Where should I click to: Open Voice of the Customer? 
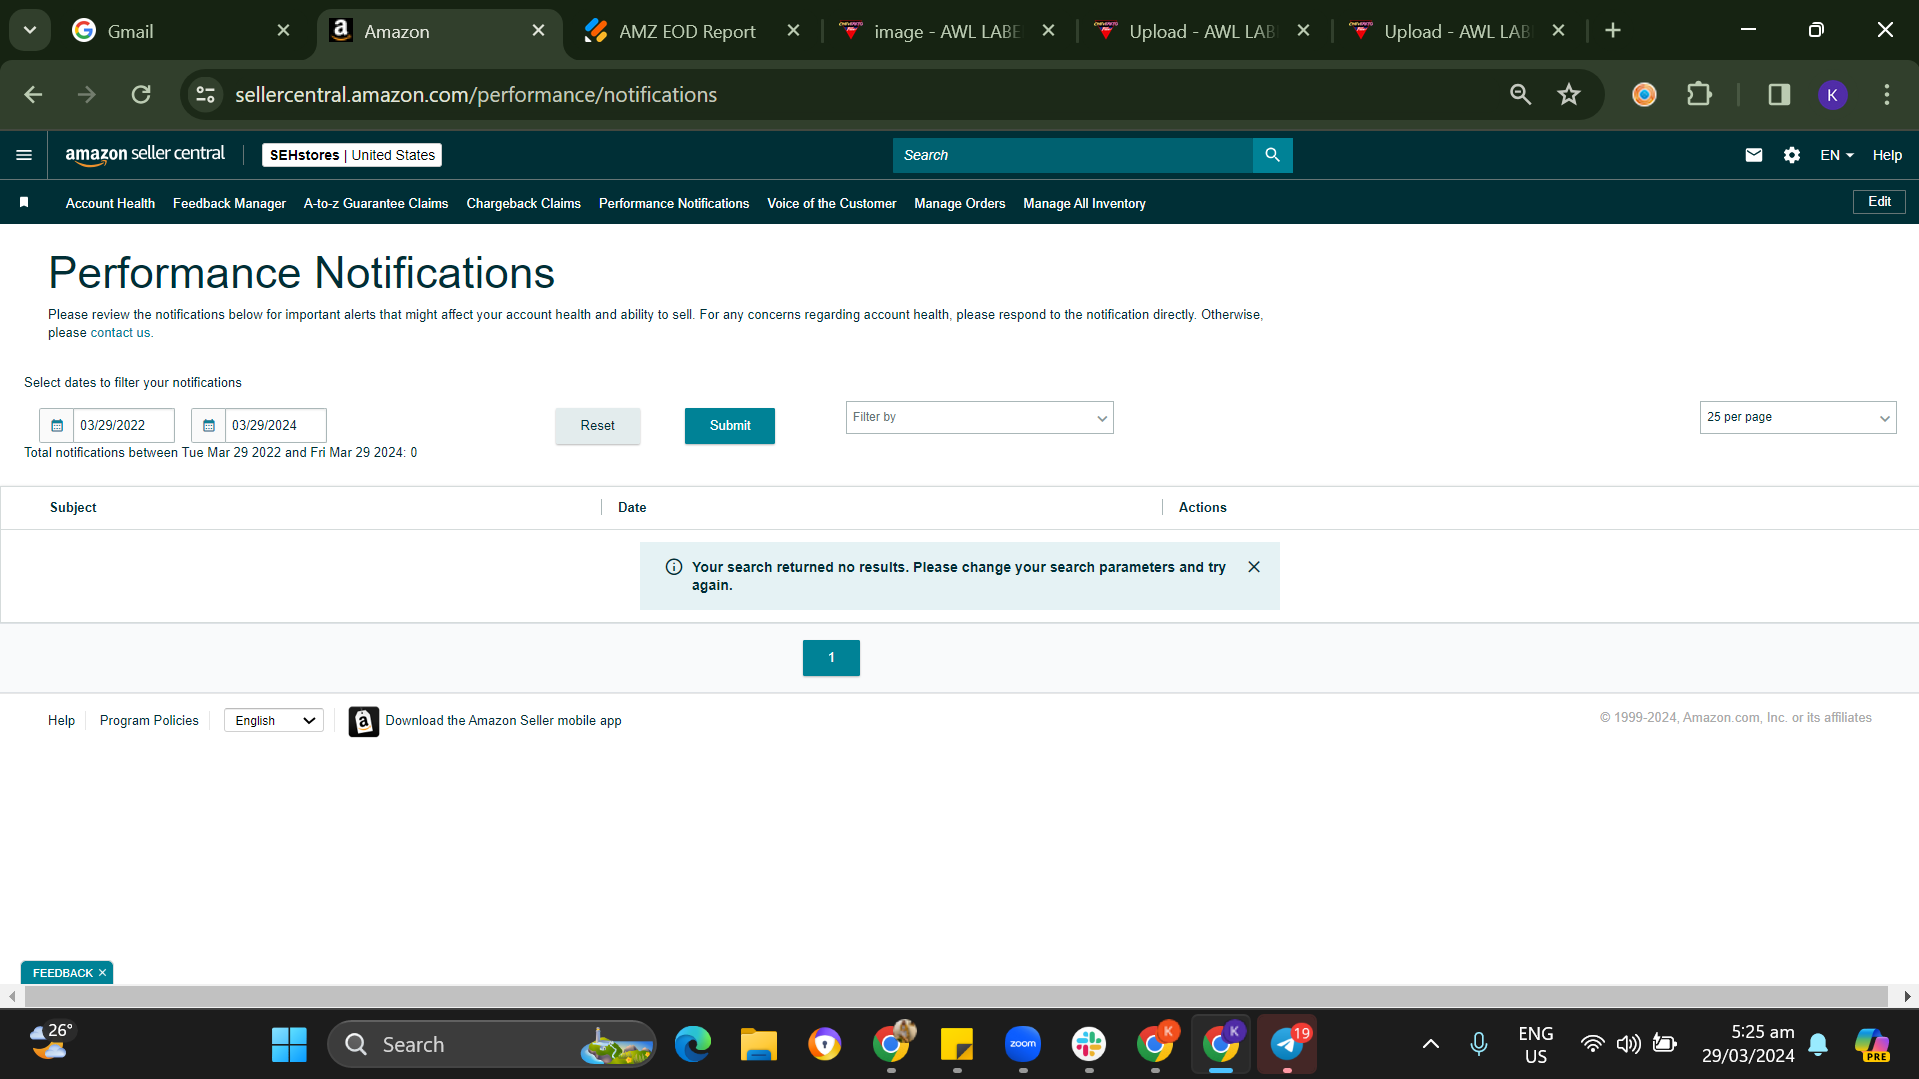[831, 203]
